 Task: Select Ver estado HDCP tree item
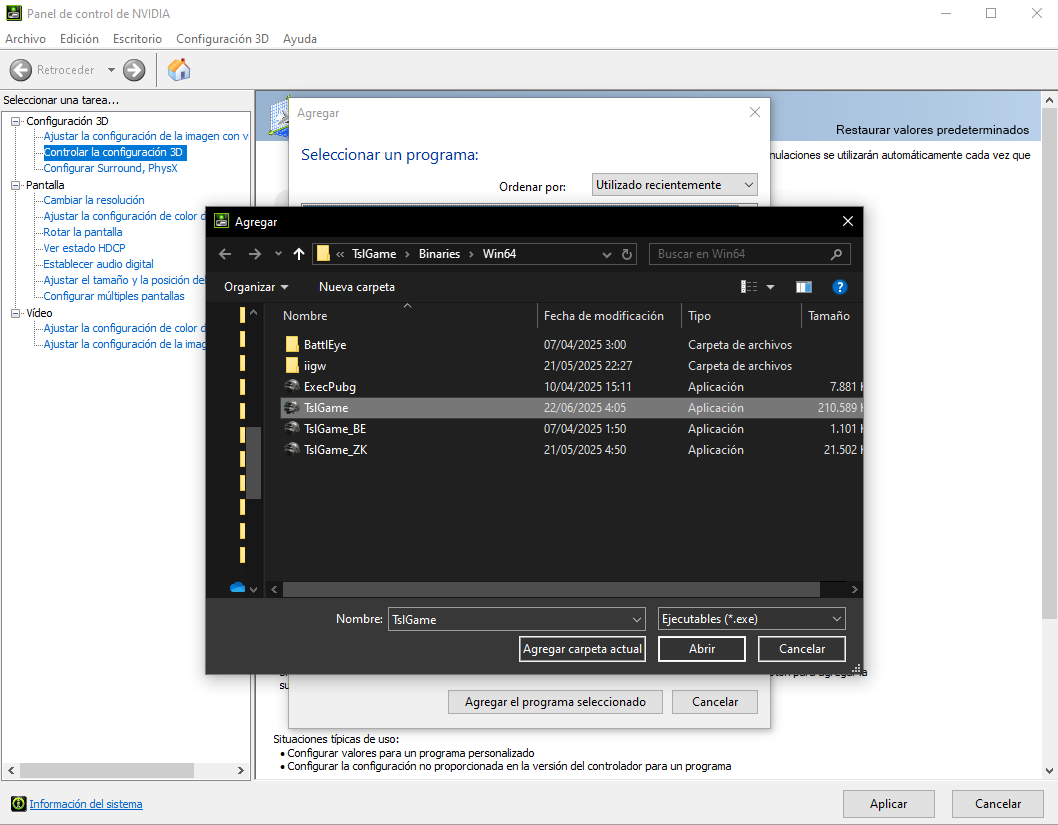pos(84,248)
